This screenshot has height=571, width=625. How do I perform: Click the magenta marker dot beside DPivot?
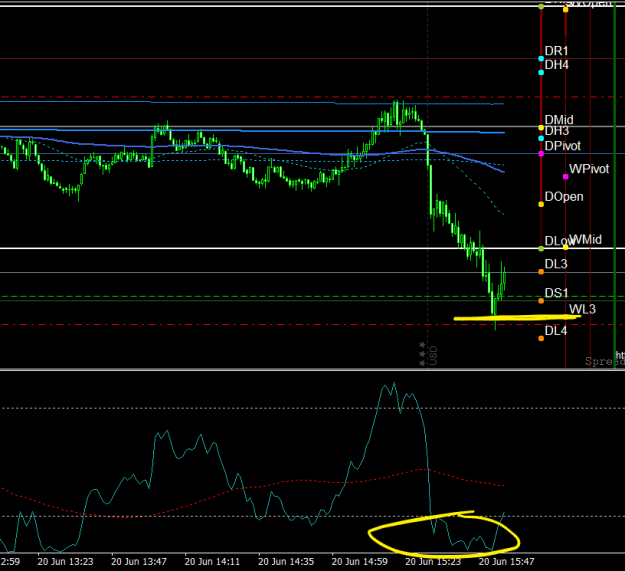click(541, 154)
